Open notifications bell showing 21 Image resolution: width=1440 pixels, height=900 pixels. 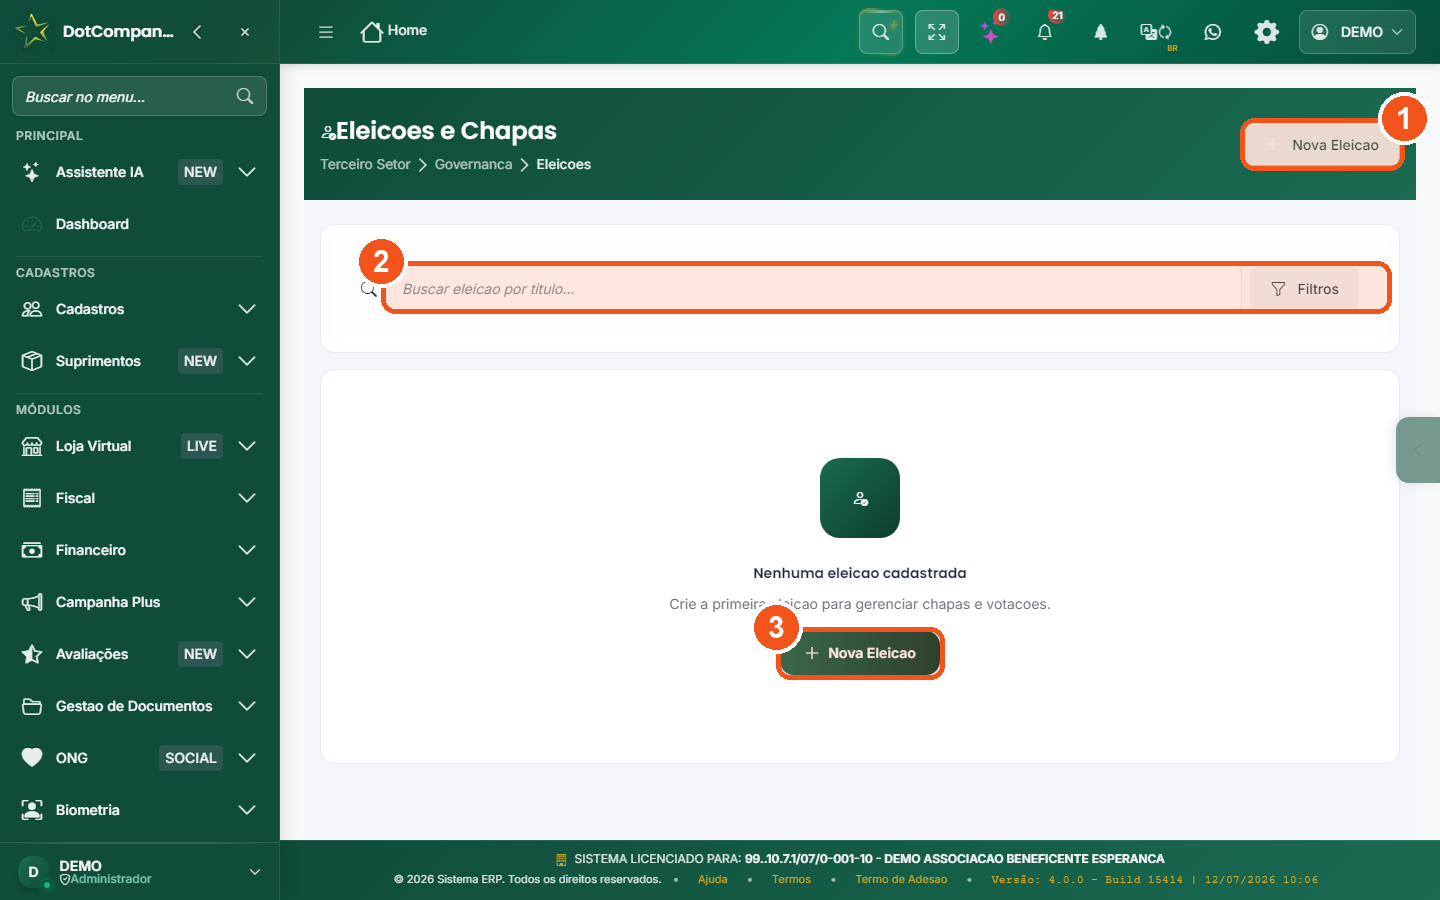[x=1045, y=32]
